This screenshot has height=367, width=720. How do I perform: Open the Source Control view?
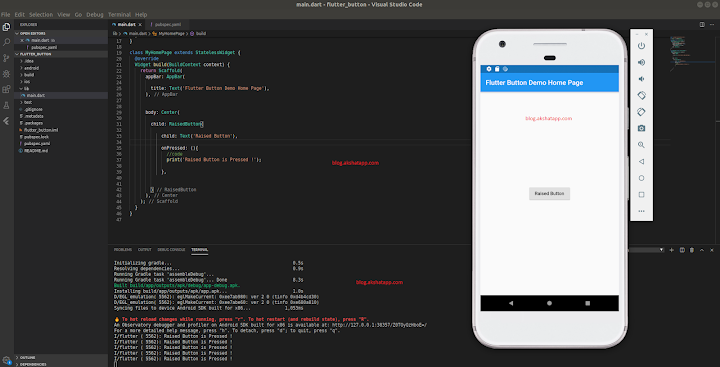[6, 58]
